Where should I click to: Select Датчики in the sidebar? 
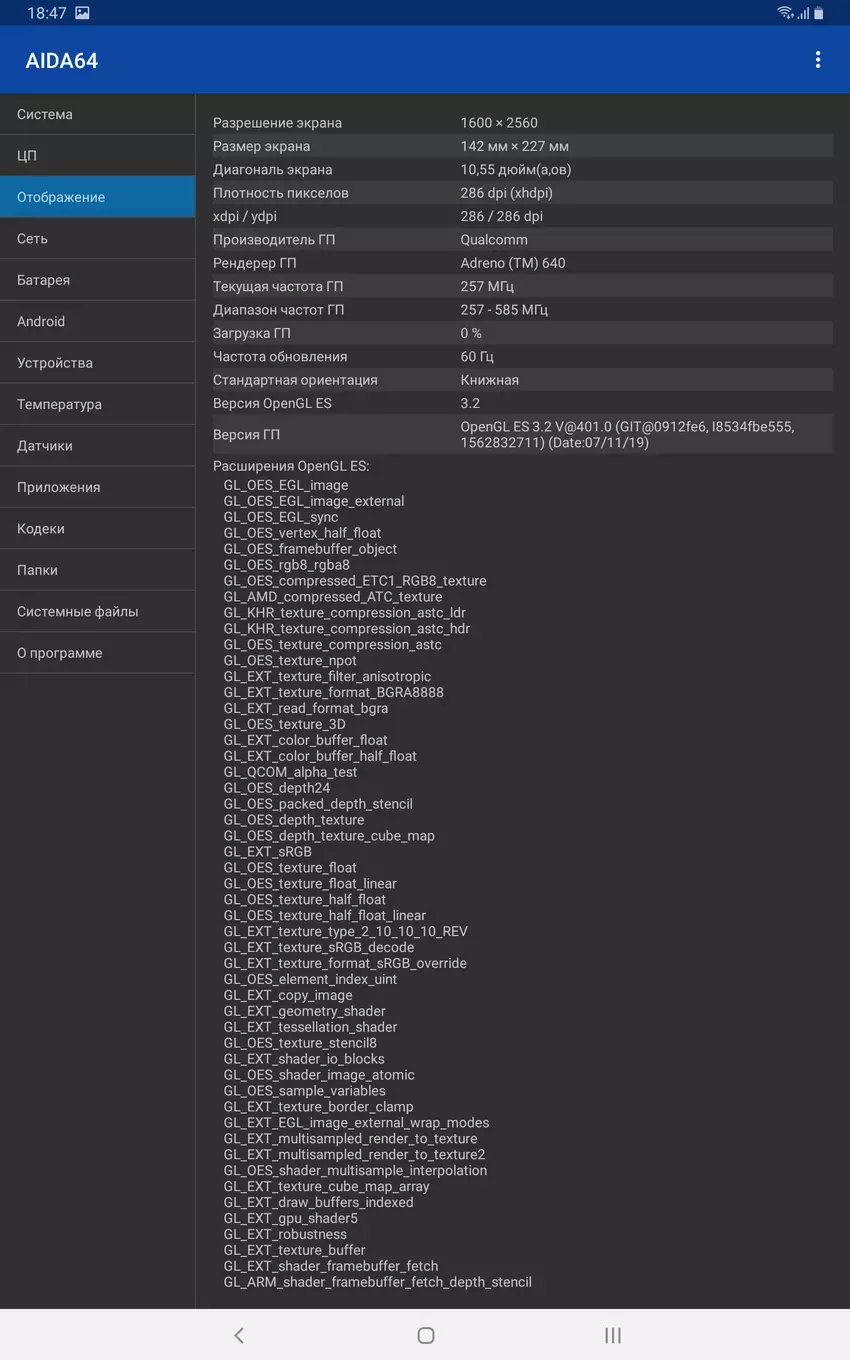97,446
